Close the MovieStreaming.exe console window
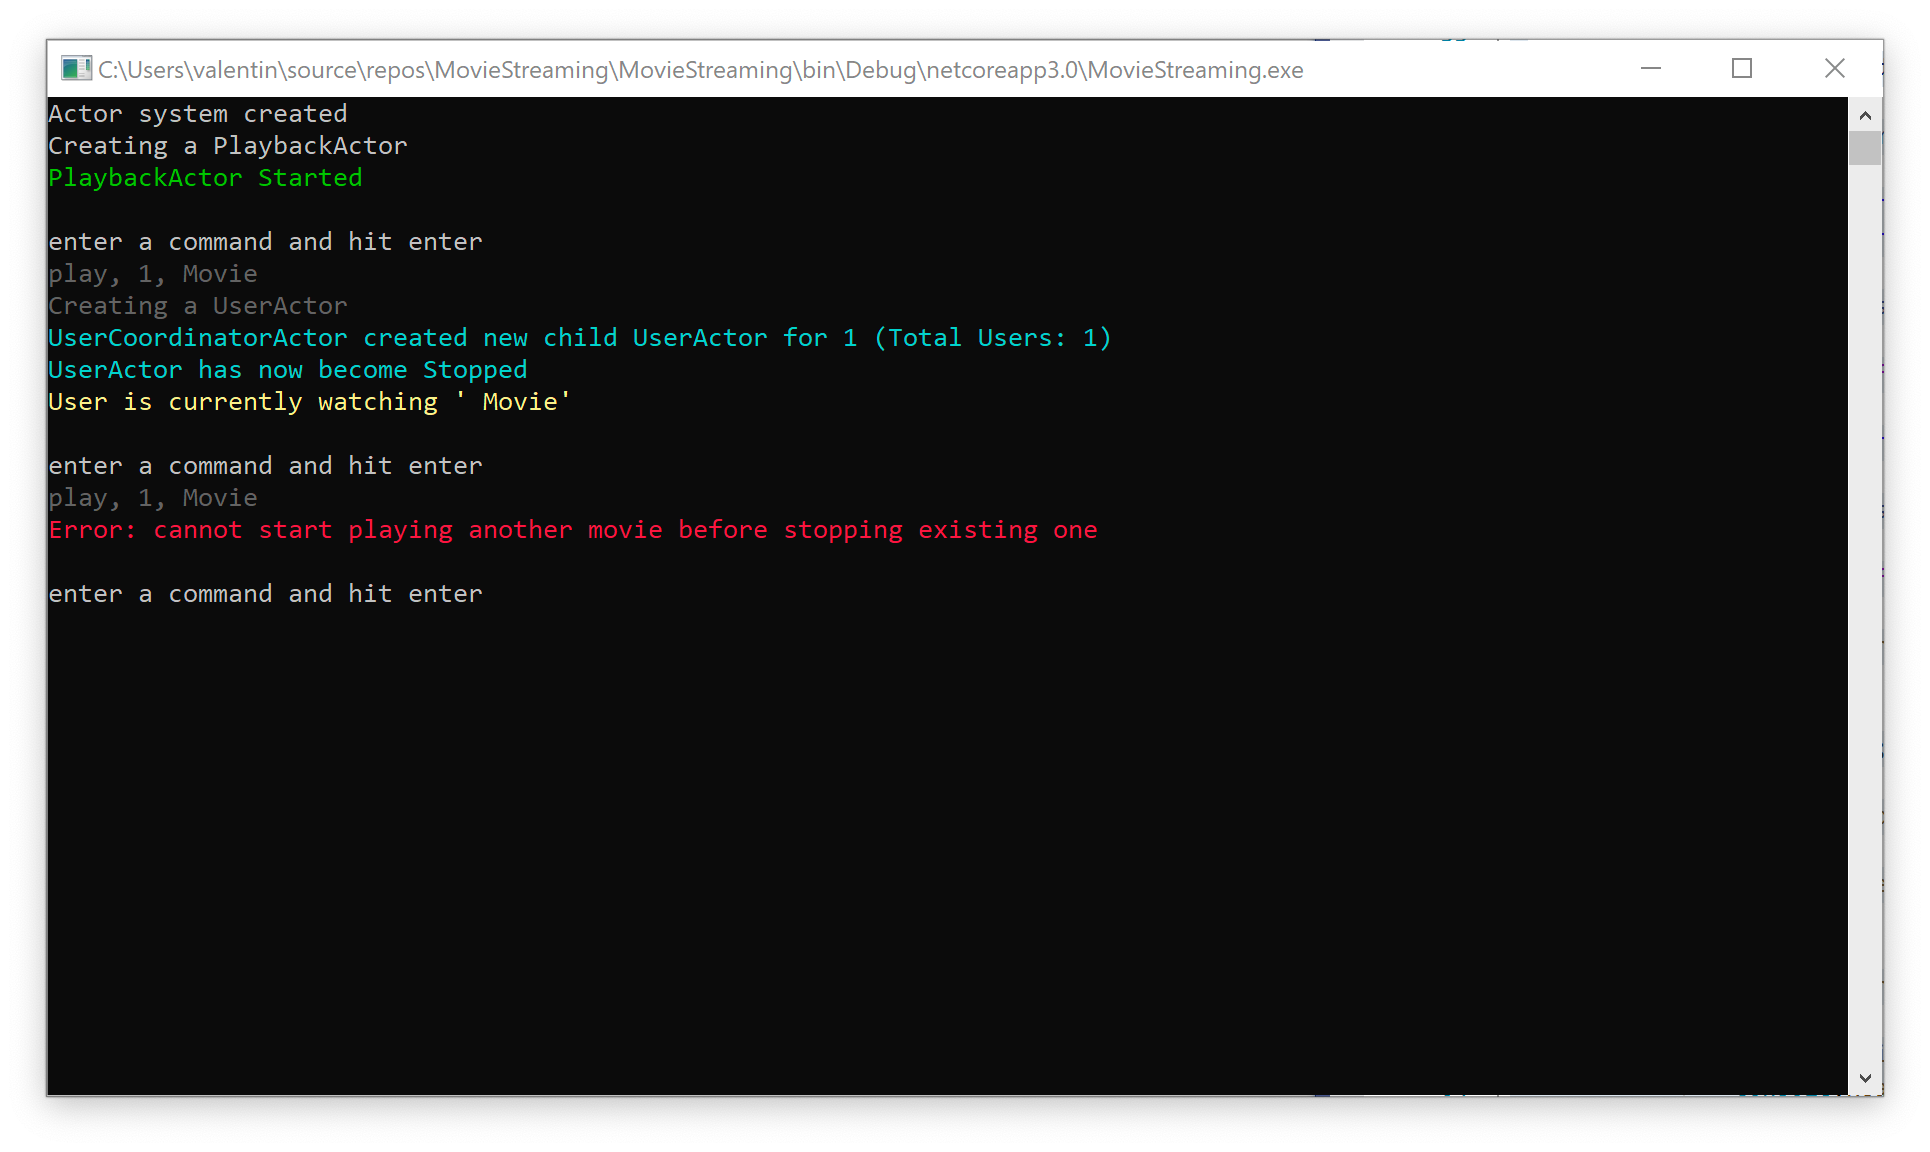 [x=1834, y=68]
